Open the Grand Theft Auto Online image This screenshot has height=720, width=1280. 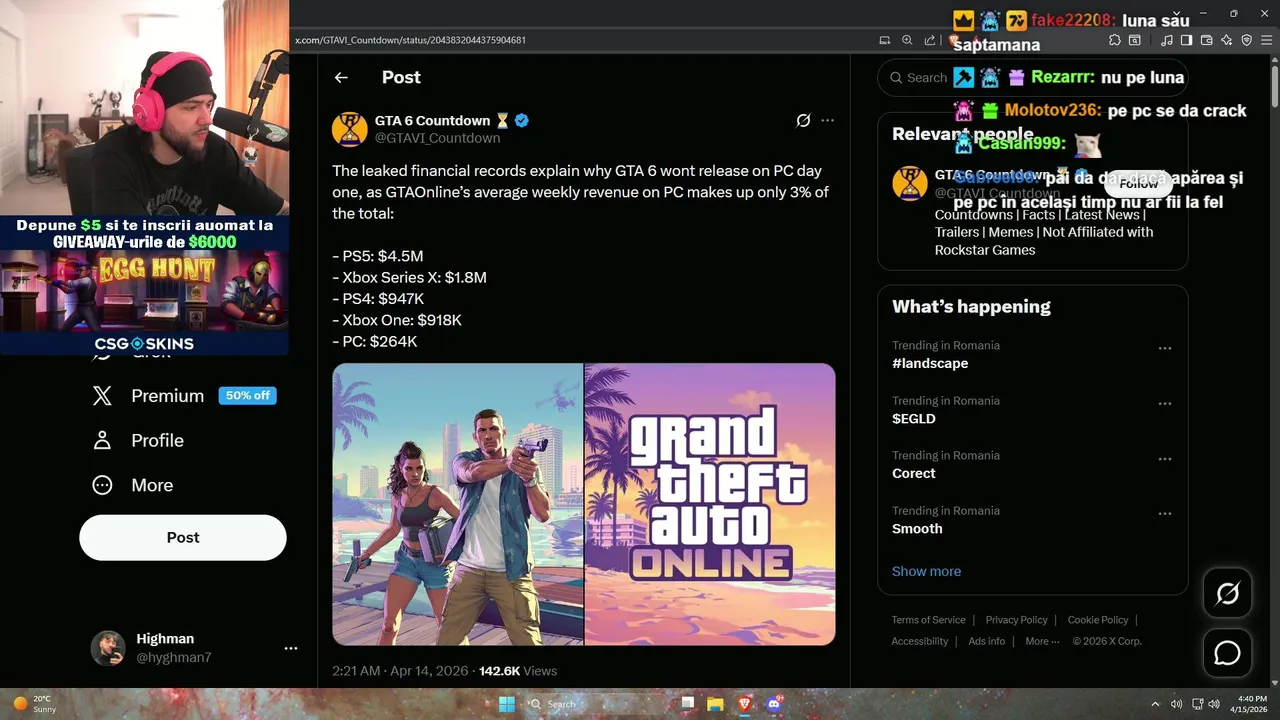(710, 504)
